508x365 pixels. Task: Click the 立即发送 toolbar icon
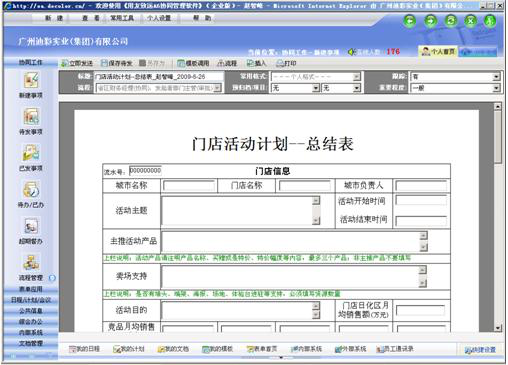[x=65, y=63]
